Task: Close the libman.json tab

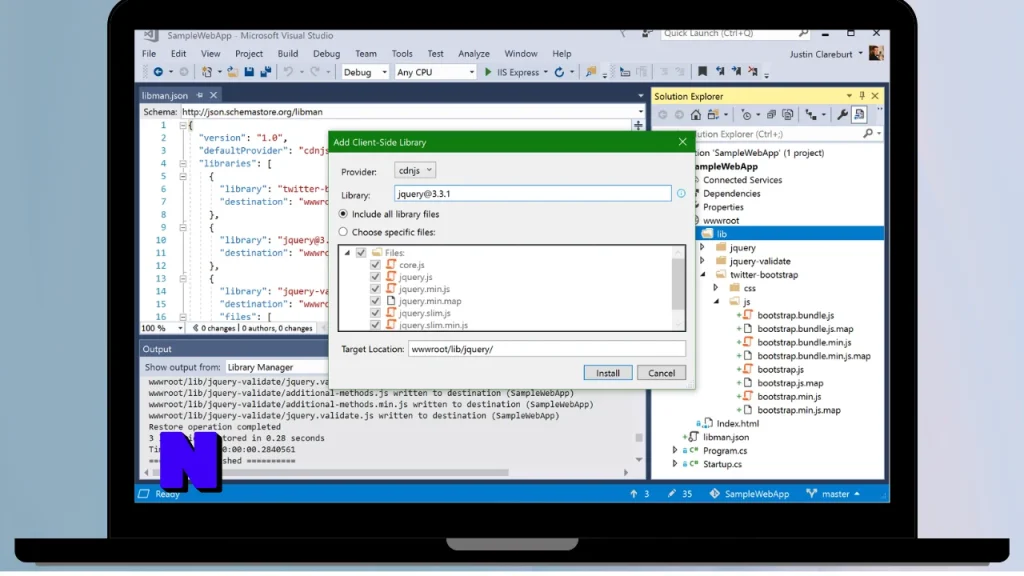Action: [x=214, y=95]
